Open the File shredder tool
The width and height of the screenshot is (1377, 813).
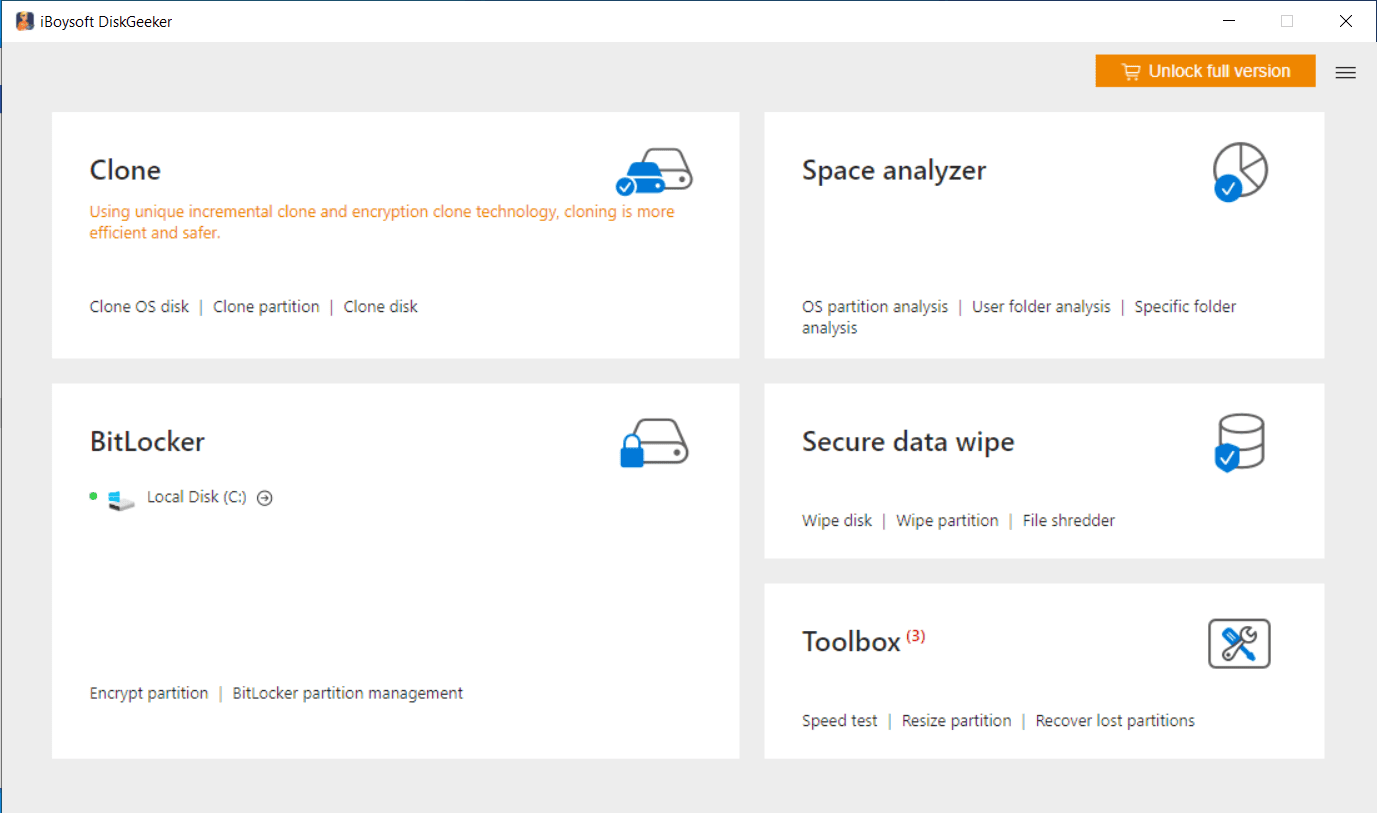click(x=1069, y=521)
